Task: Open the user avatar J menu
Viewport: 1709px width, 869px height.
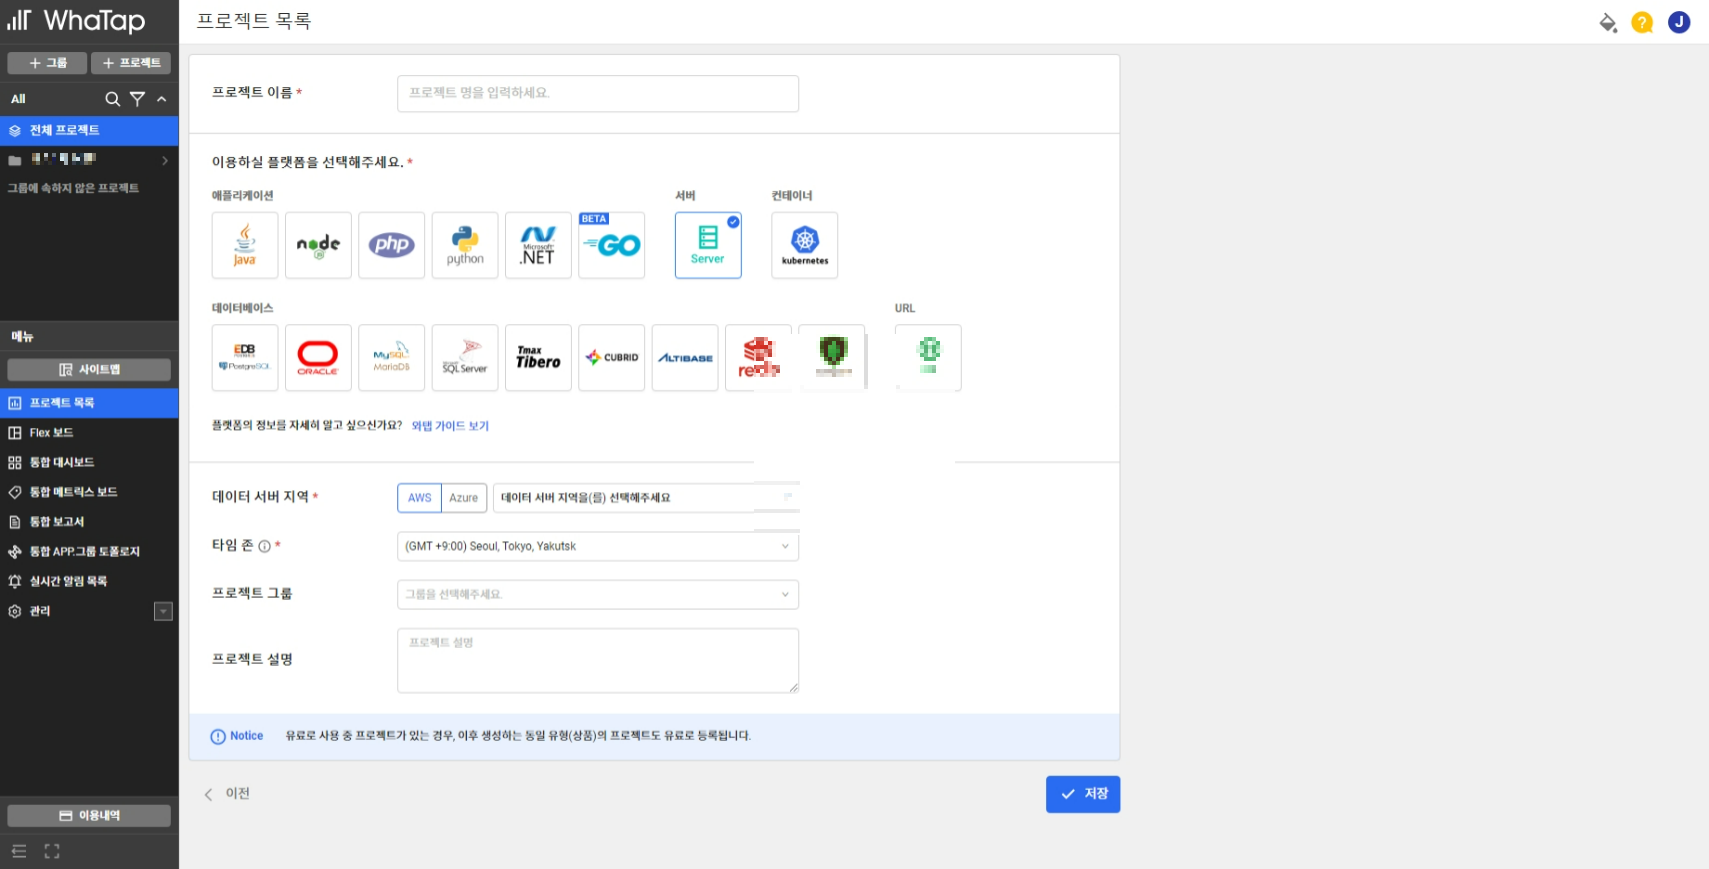Action: (x=1679, y=22)
